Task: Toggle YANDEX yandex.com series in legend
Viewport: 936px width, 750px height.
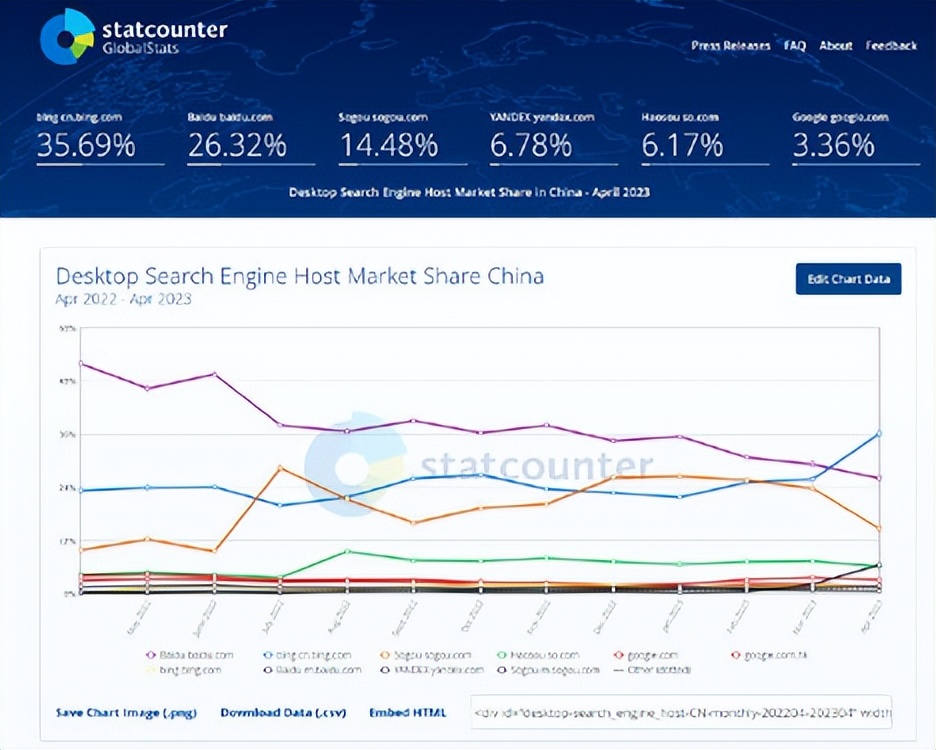Action: (432, 670)
